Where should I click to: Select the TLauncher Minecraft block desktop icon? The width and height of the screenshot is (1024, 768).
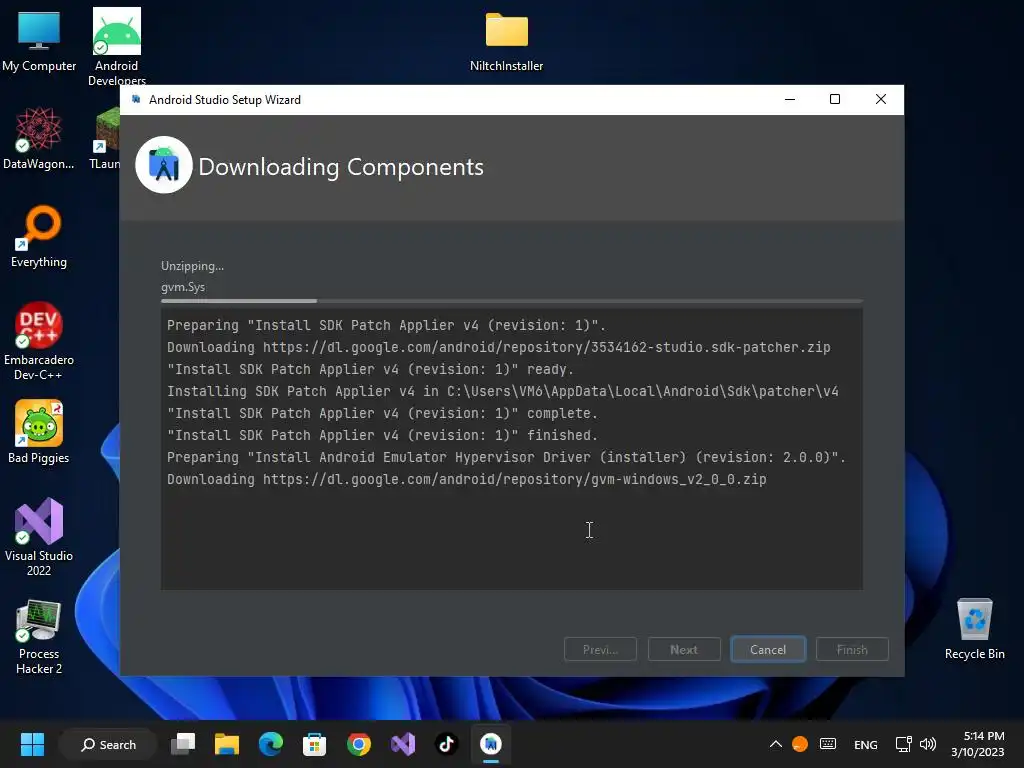click(106, 138)
